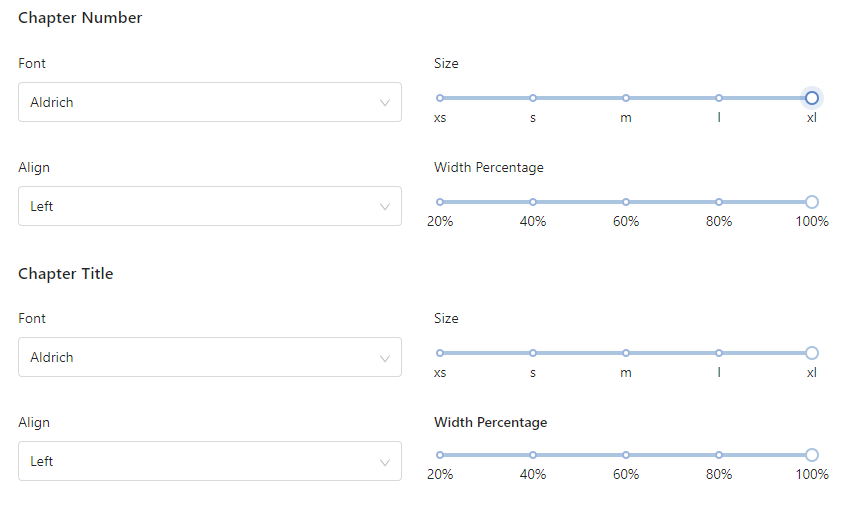865x505 pixels.
Task: Set Chapter Number size to s
Action: click(x=533, y=98)
